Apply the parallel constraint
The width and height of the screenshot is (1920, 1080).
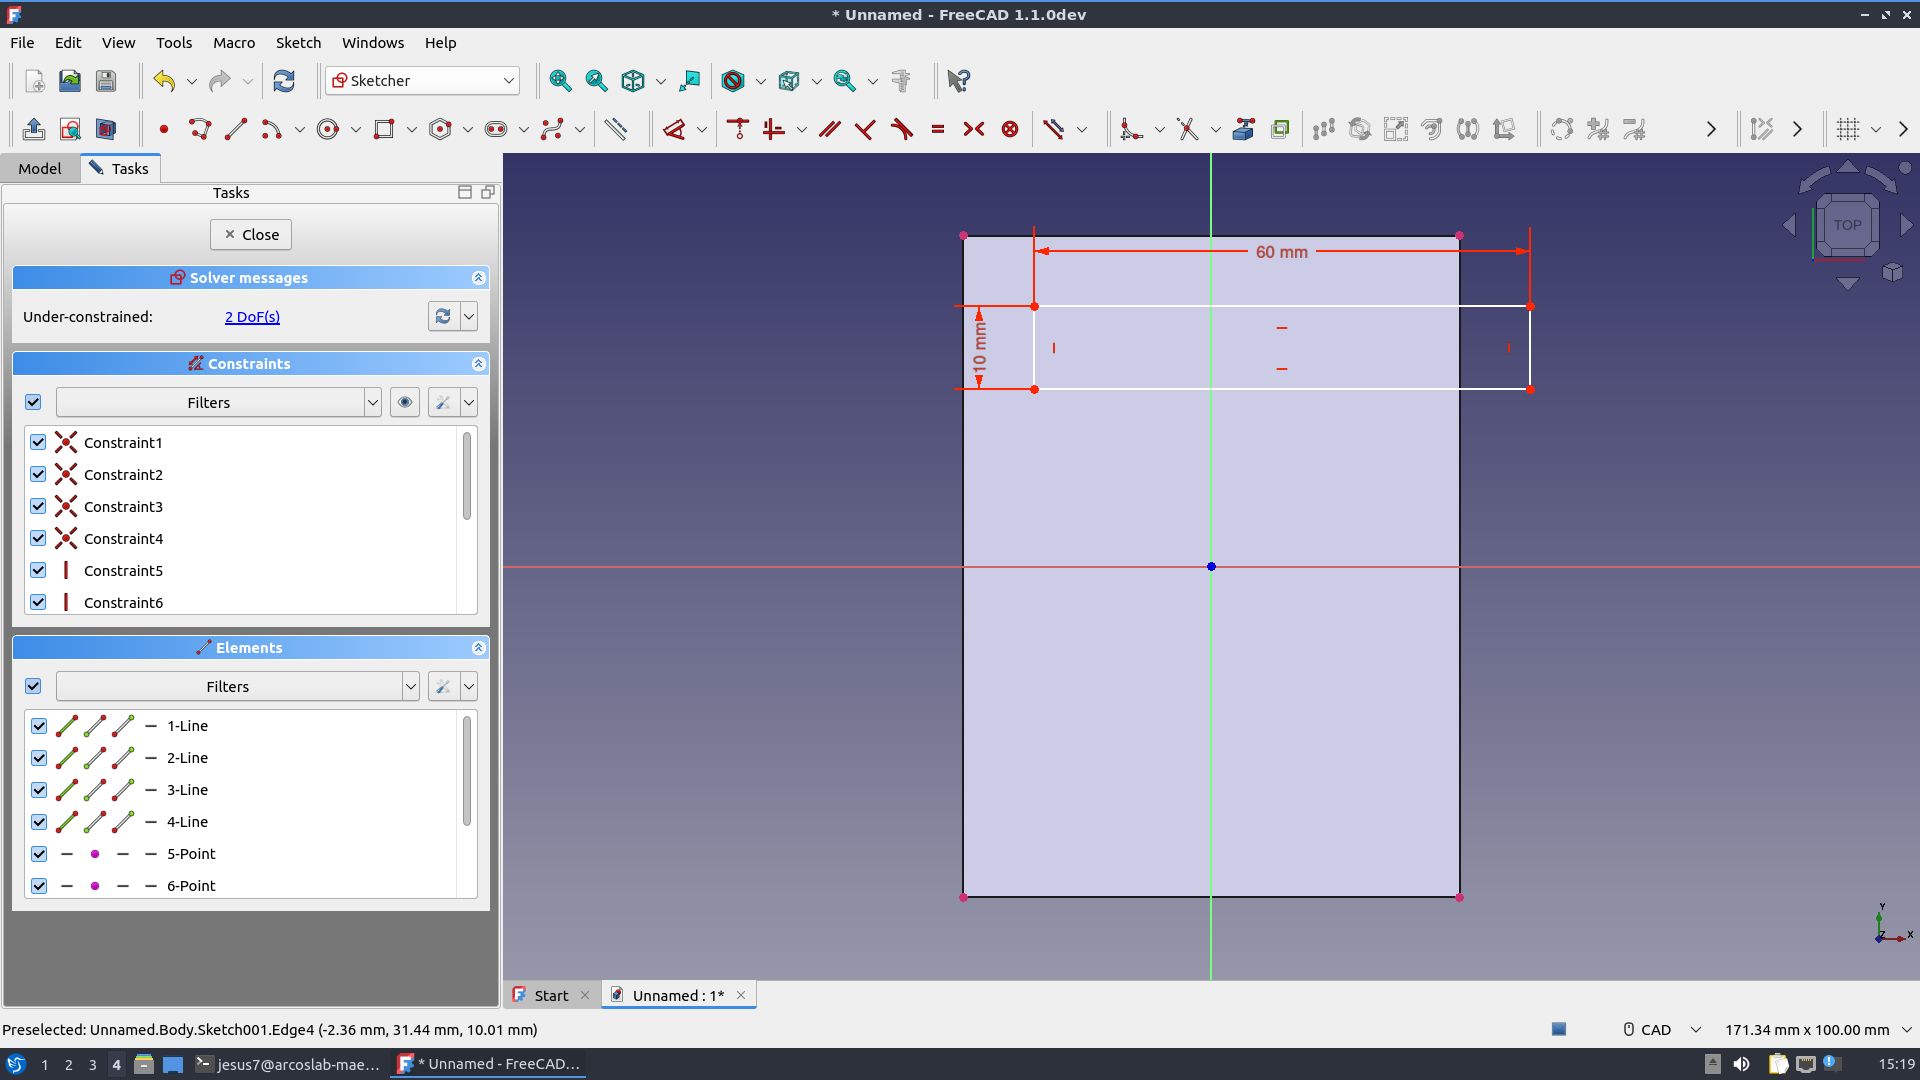[830, 129]
